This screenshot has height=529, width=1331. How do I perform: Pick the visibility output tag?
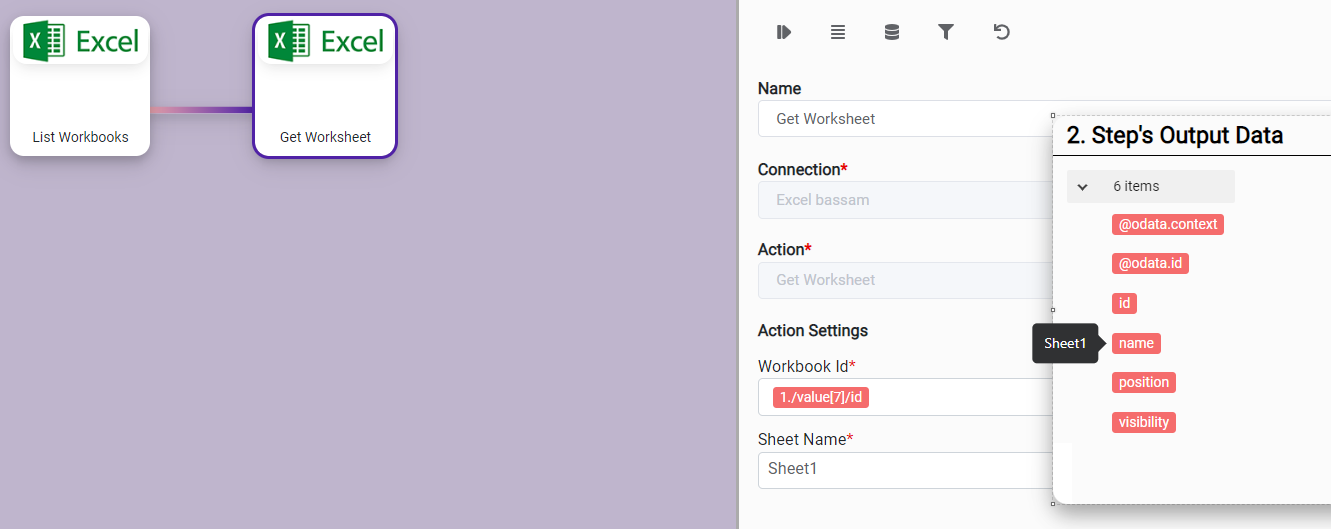(1143, 422)
